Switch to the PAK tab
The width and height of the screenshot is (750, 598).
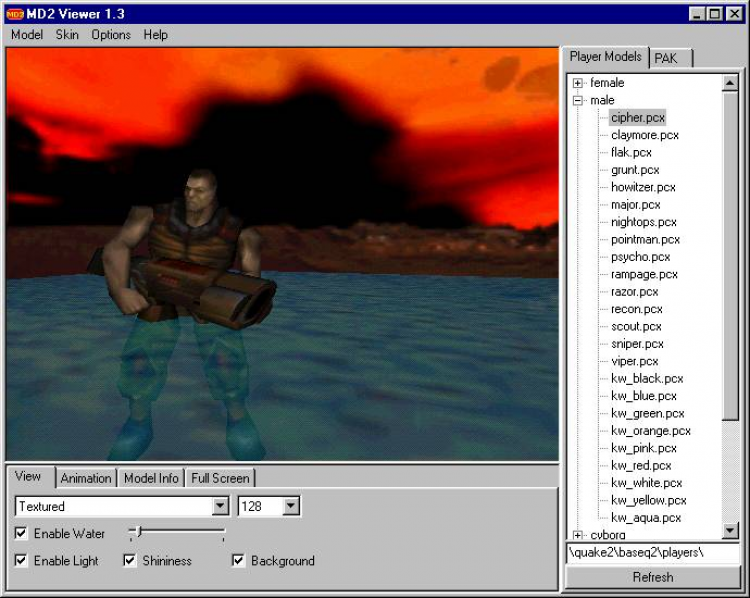tap(670, 58)
